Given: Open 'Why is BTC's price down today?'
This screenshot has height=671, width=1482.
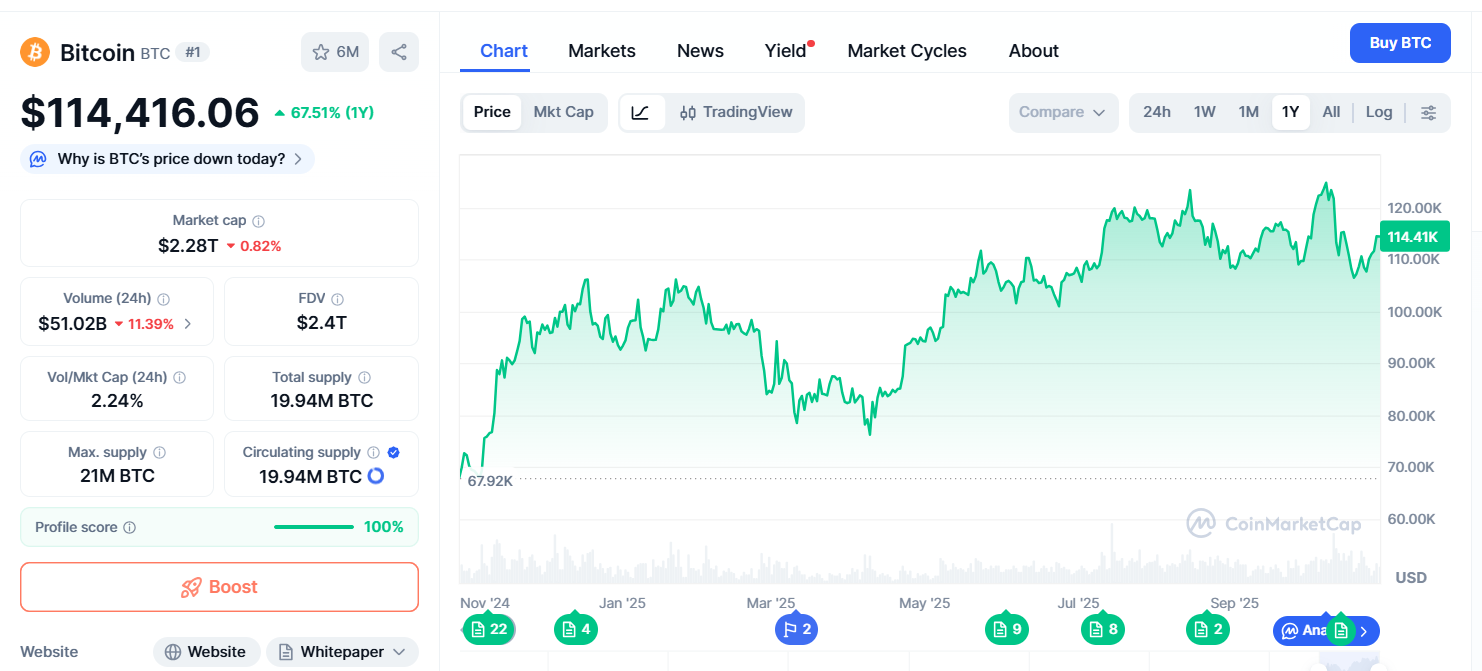Looking at the screenshot, I should coord(167,159).
